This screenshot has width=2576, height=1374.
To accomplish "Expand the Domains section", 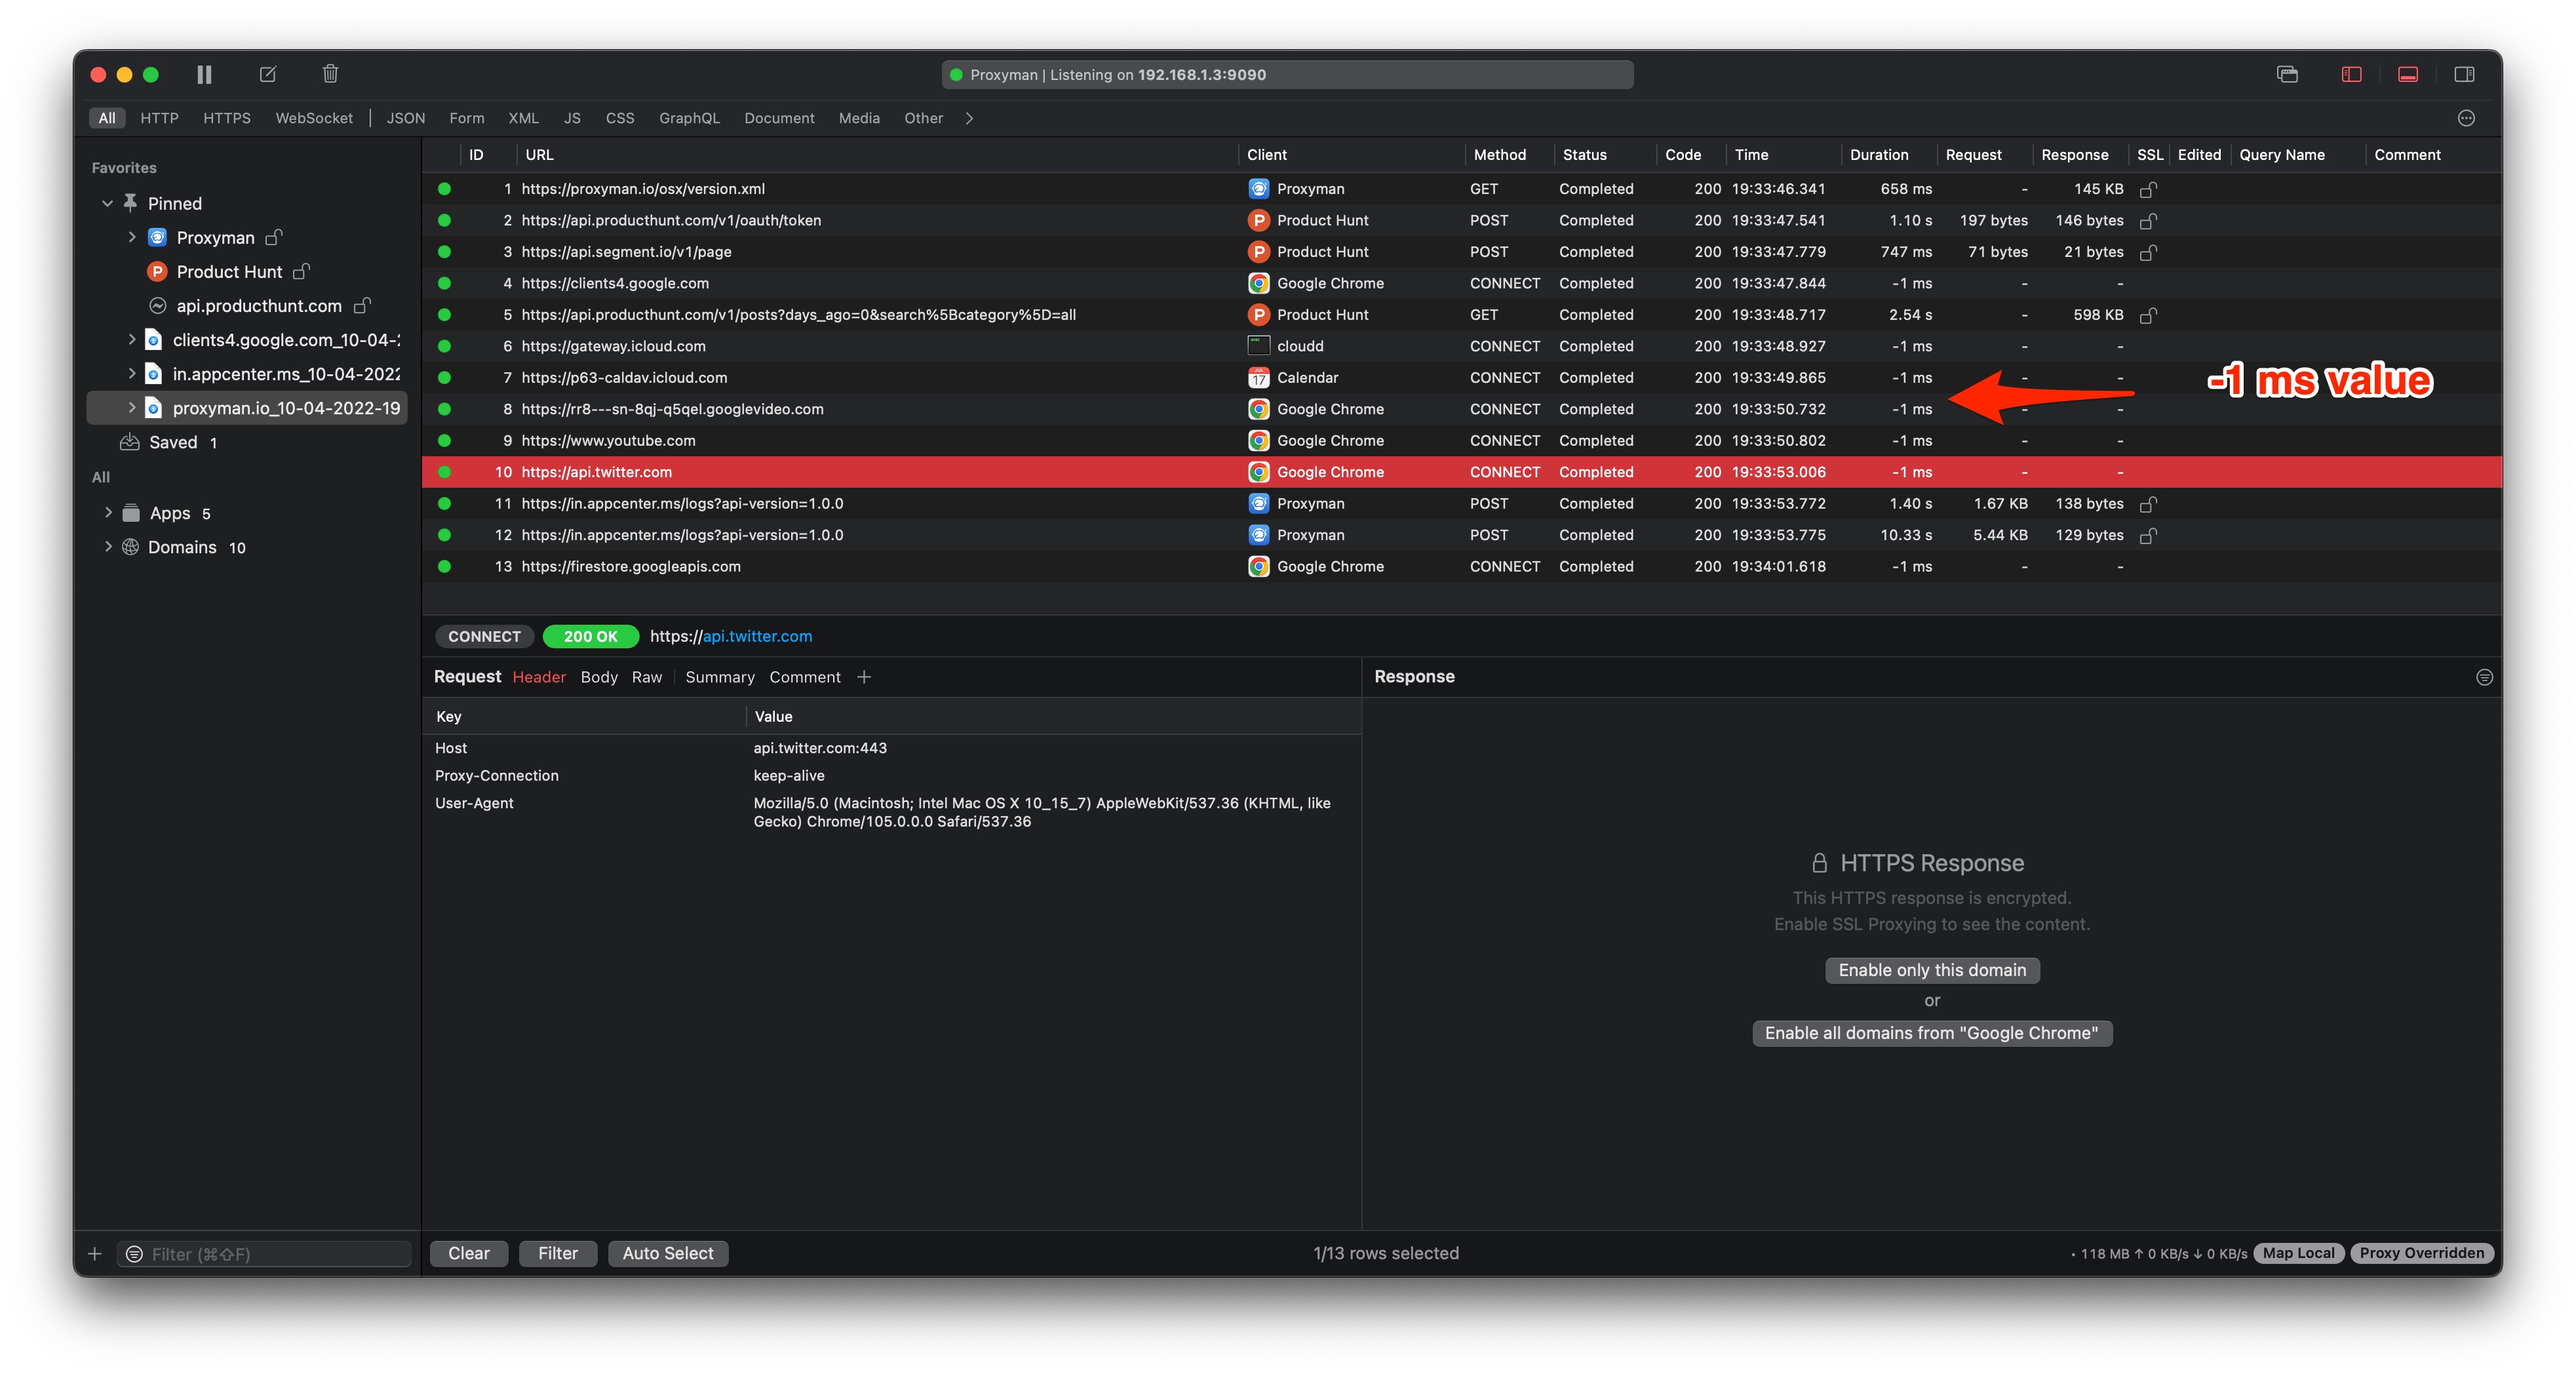I will 109,547.
